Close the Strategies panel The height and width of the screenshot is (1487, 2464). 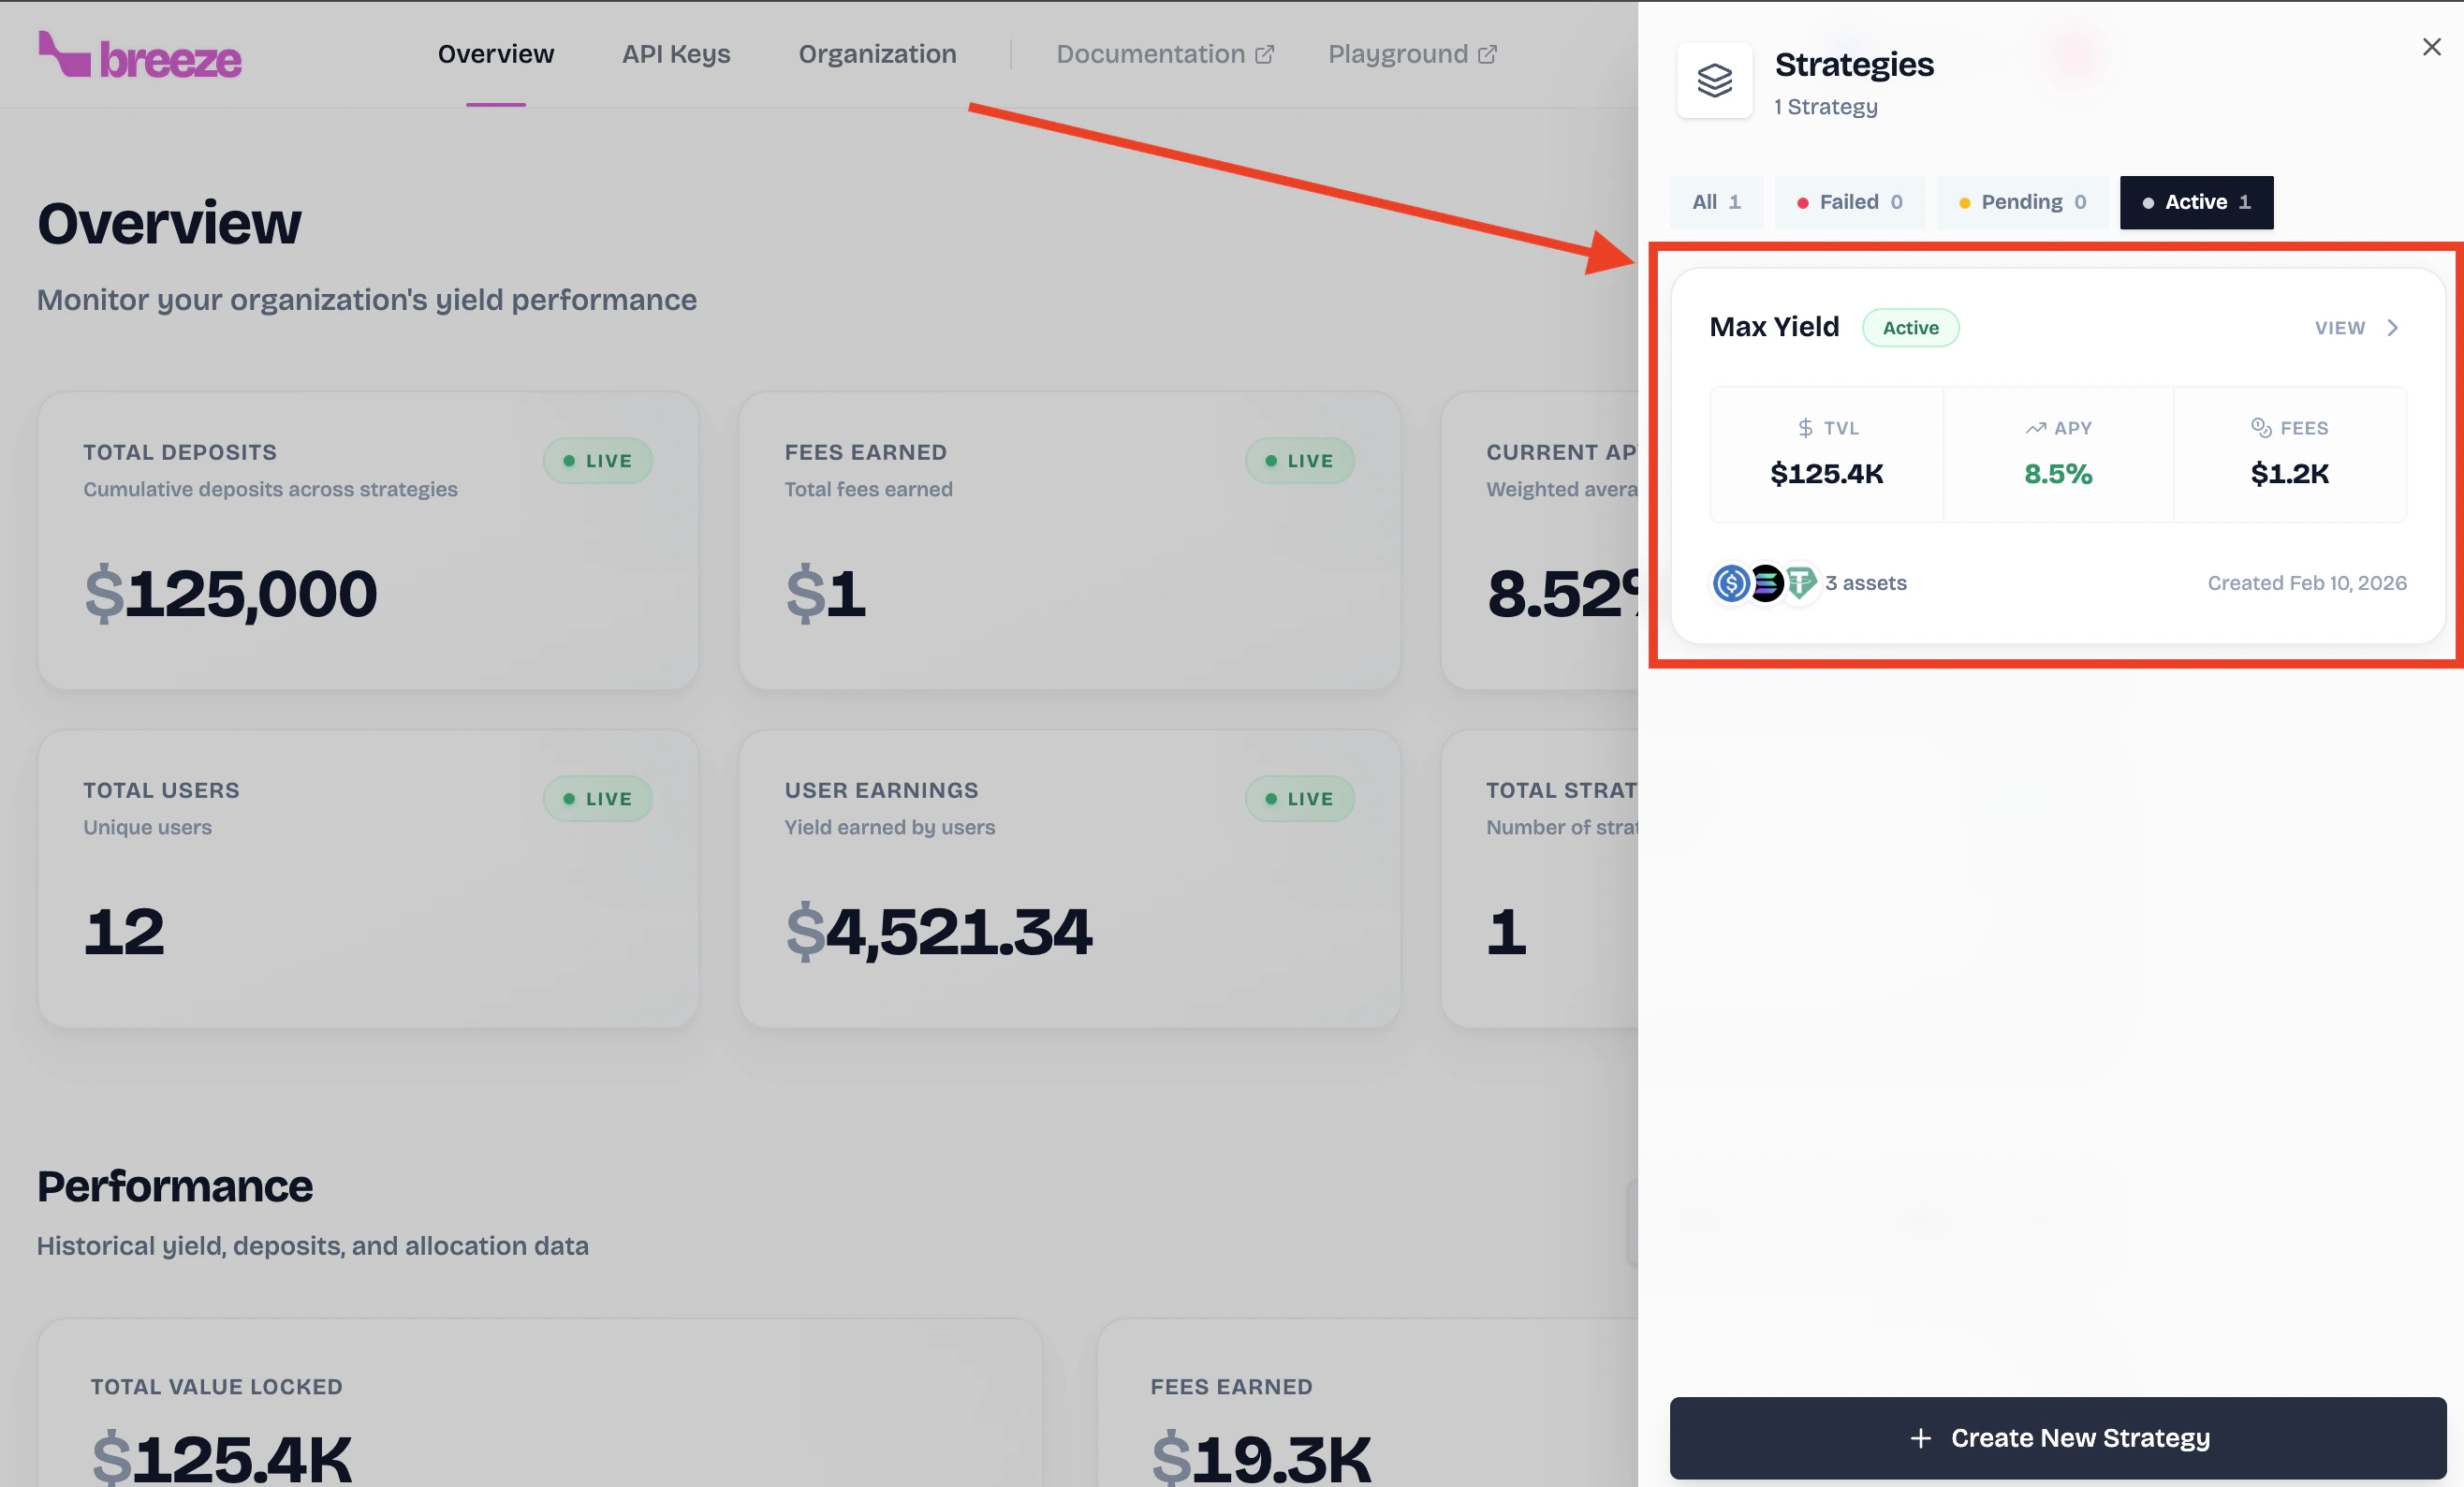click(2431, 47)
